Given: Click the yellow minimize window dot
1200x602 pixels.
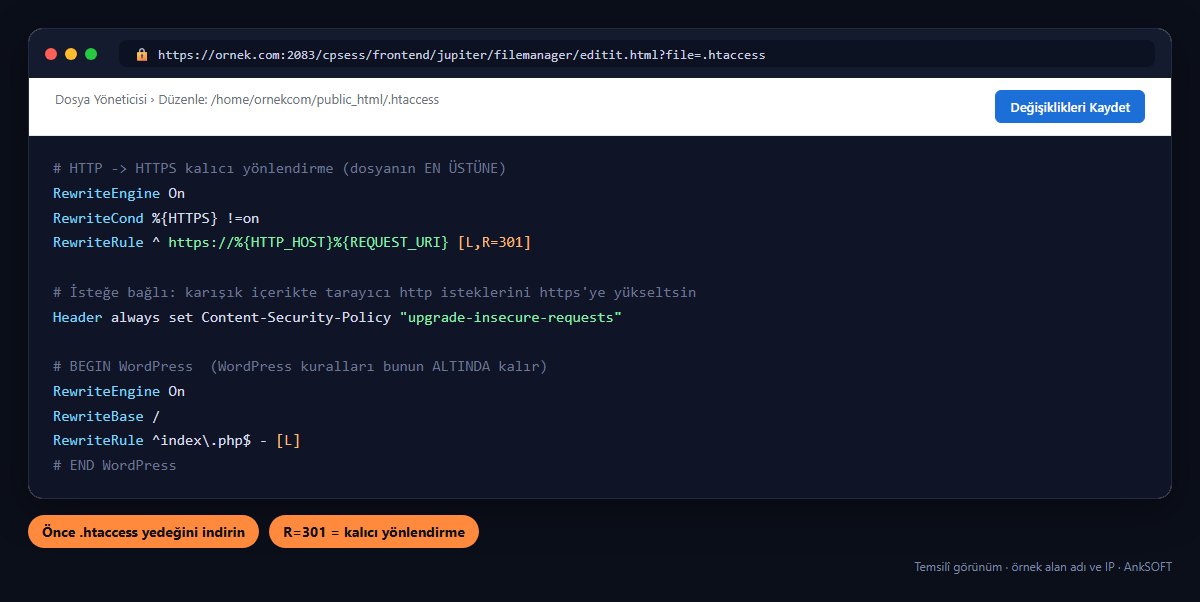Looking at the screenshot, I should (71, 54).
